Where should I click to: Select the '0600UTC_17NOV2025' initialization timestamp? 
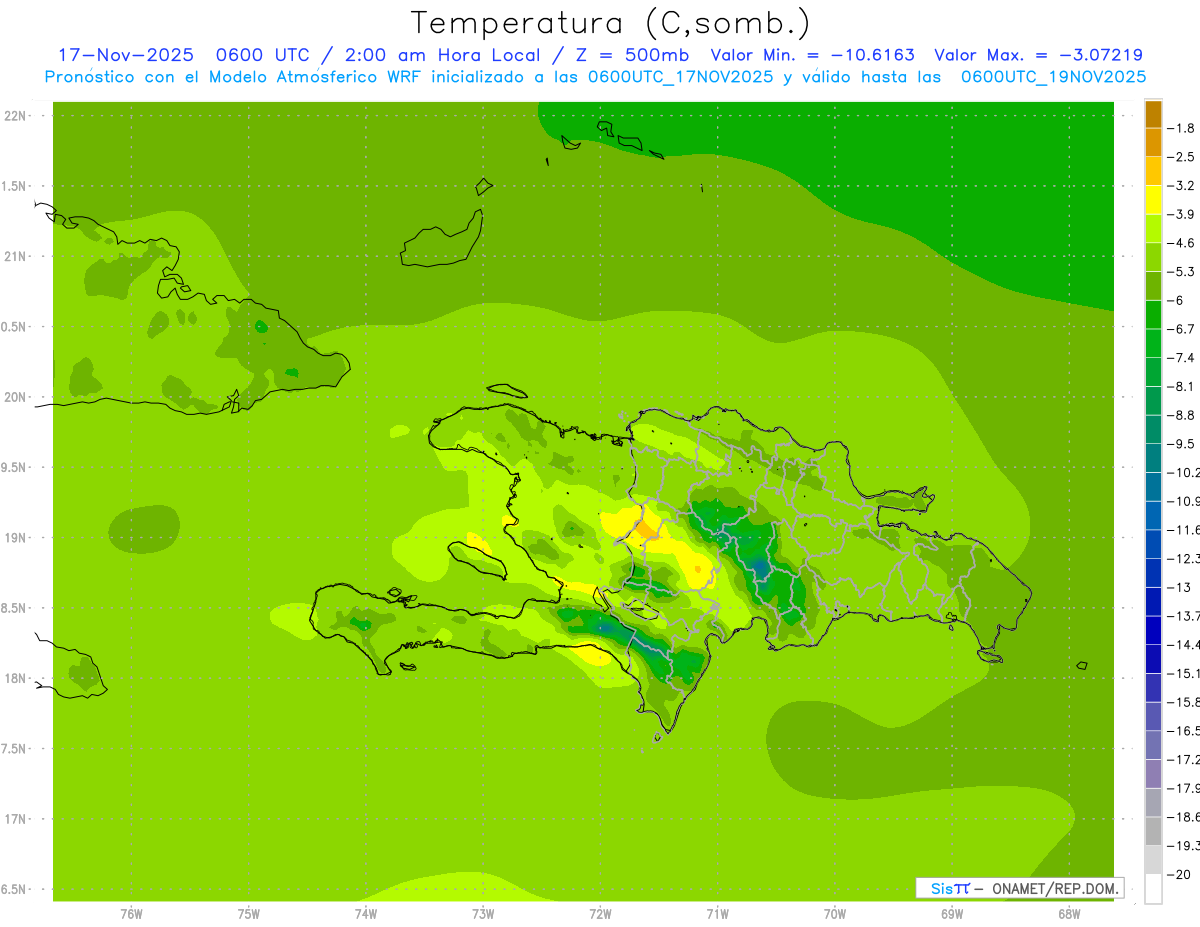[680, 77]
